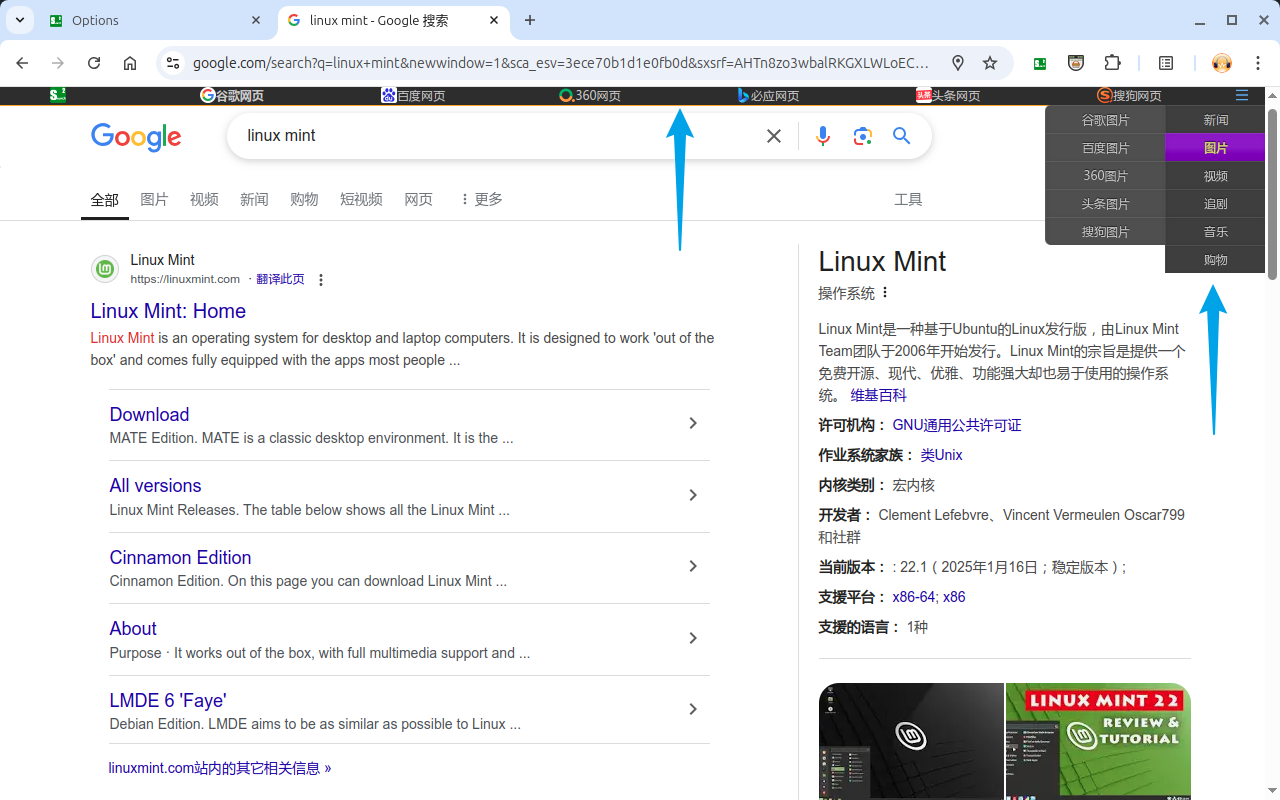Image resolution: width=1280 pixels, height=800 pixels.
Task: Bookmark this page with the star icon
Action: coord(990,63)
